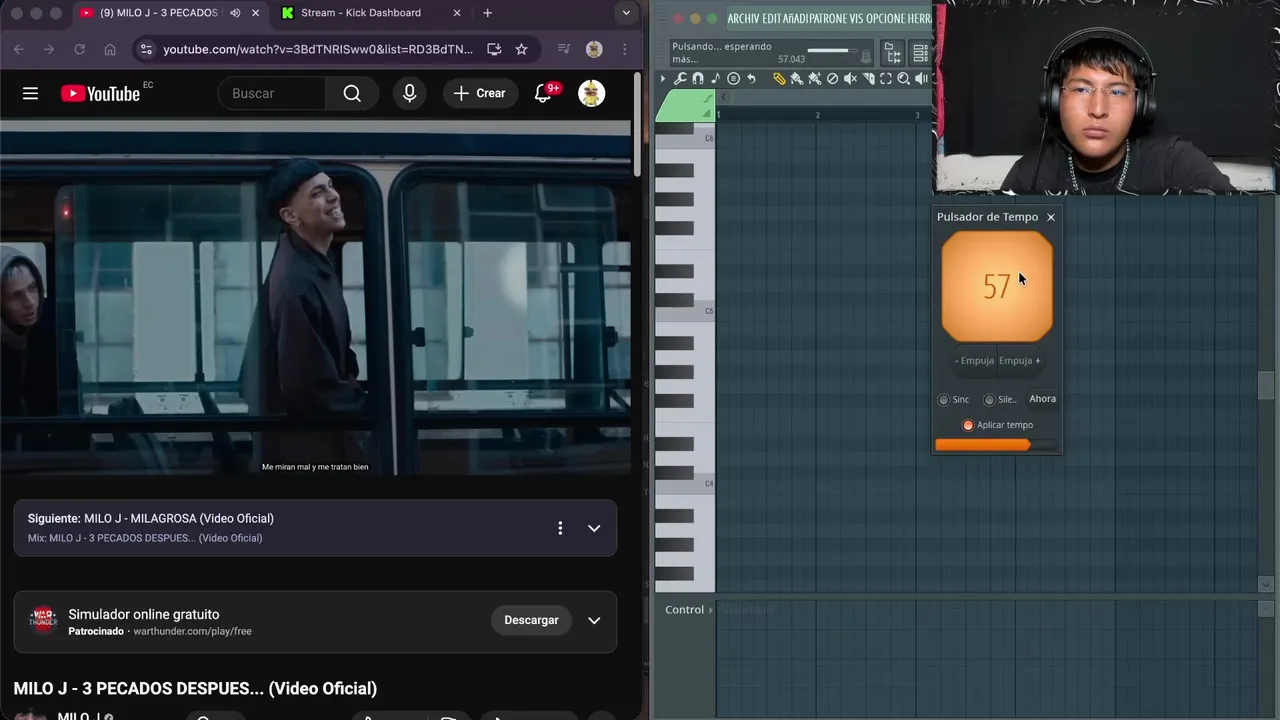The height and width of the screenshot is (720, 1280).
Task: Select the yellow Draw pencil tool
Action: click(x=779, y=78)
